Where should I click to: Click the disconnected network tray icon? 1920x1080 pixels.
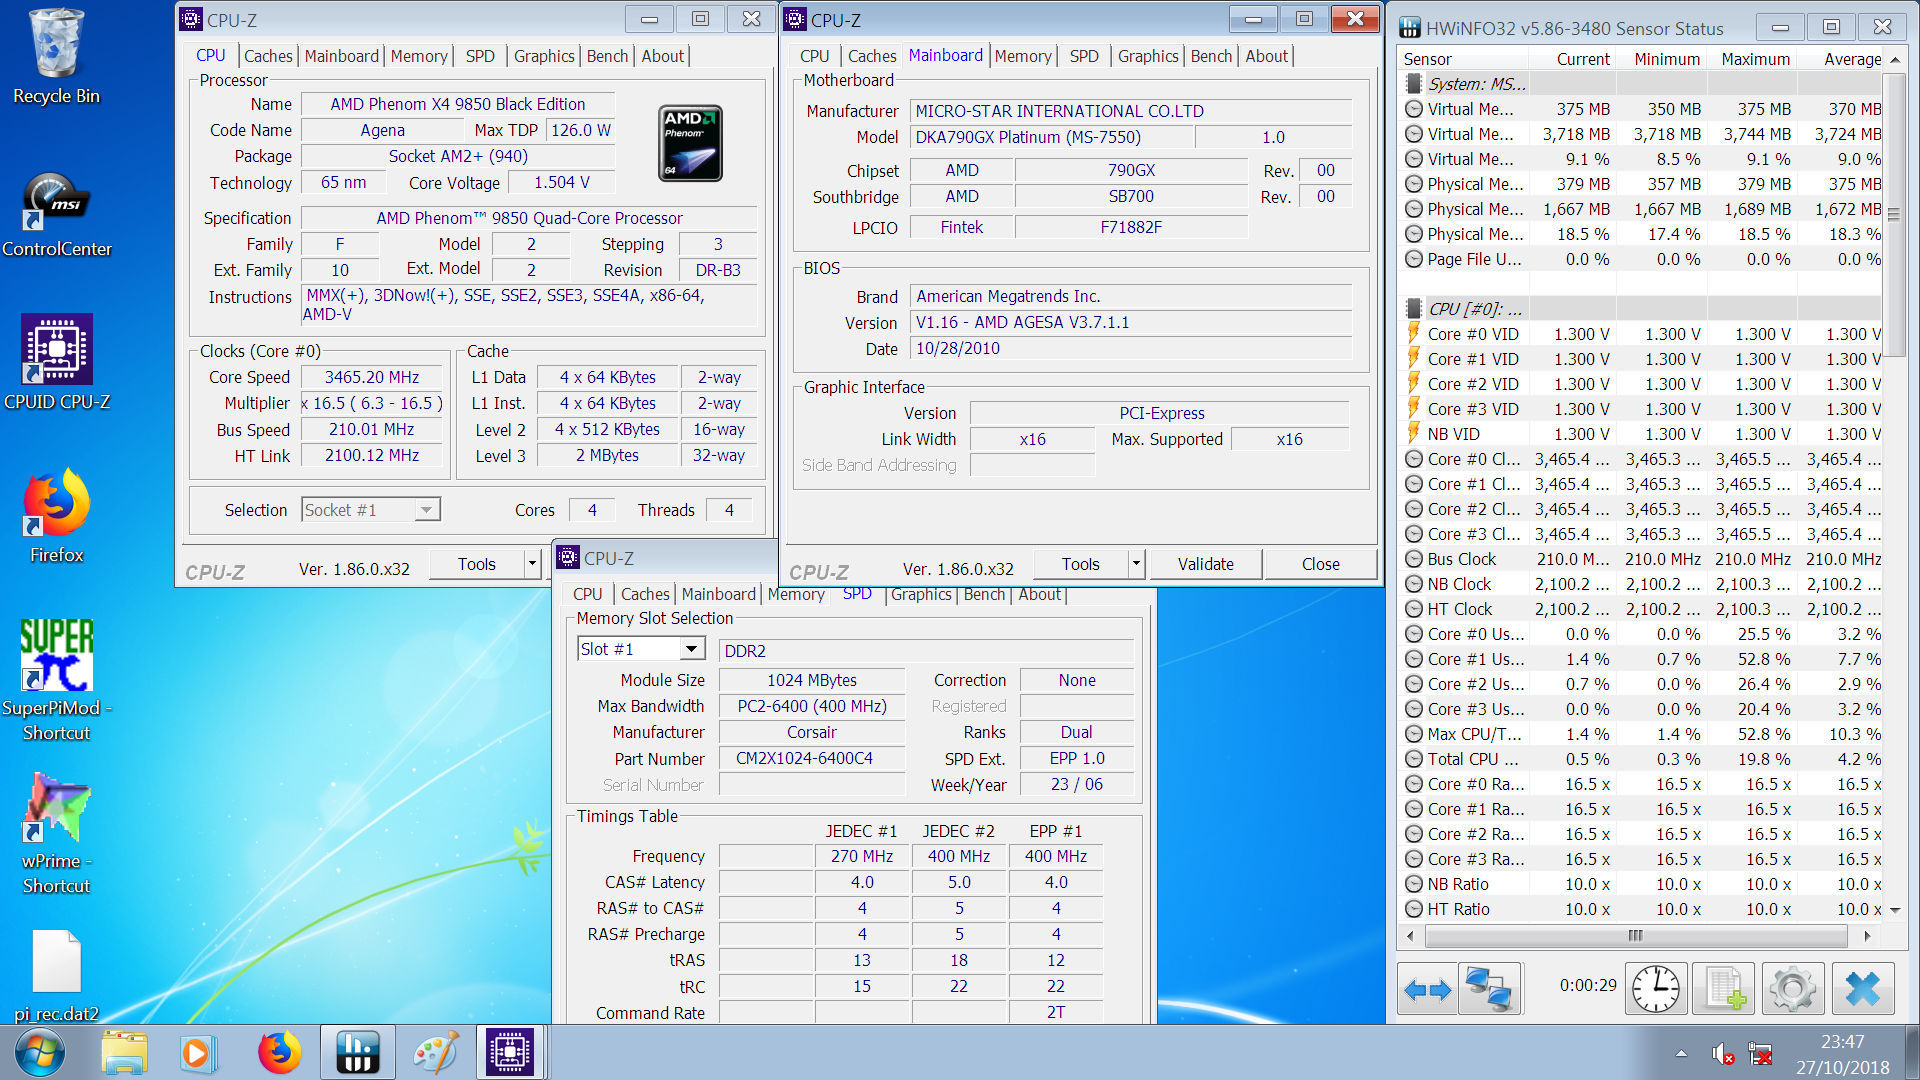tap(1760, 1053)
